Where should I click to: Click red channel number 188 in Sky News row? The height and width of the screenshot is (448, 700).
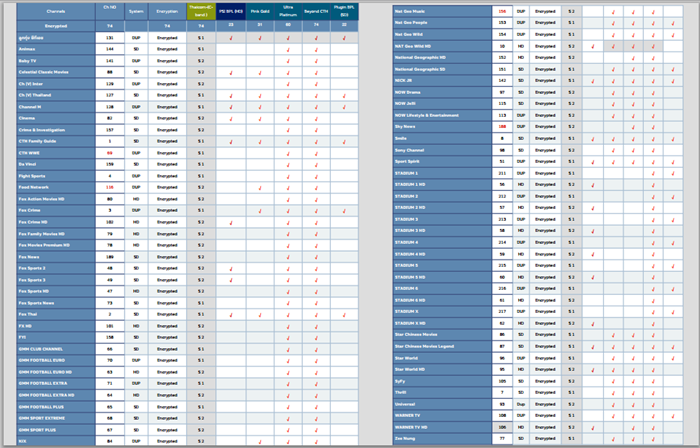pyautogui.click(x=502, y=127)
